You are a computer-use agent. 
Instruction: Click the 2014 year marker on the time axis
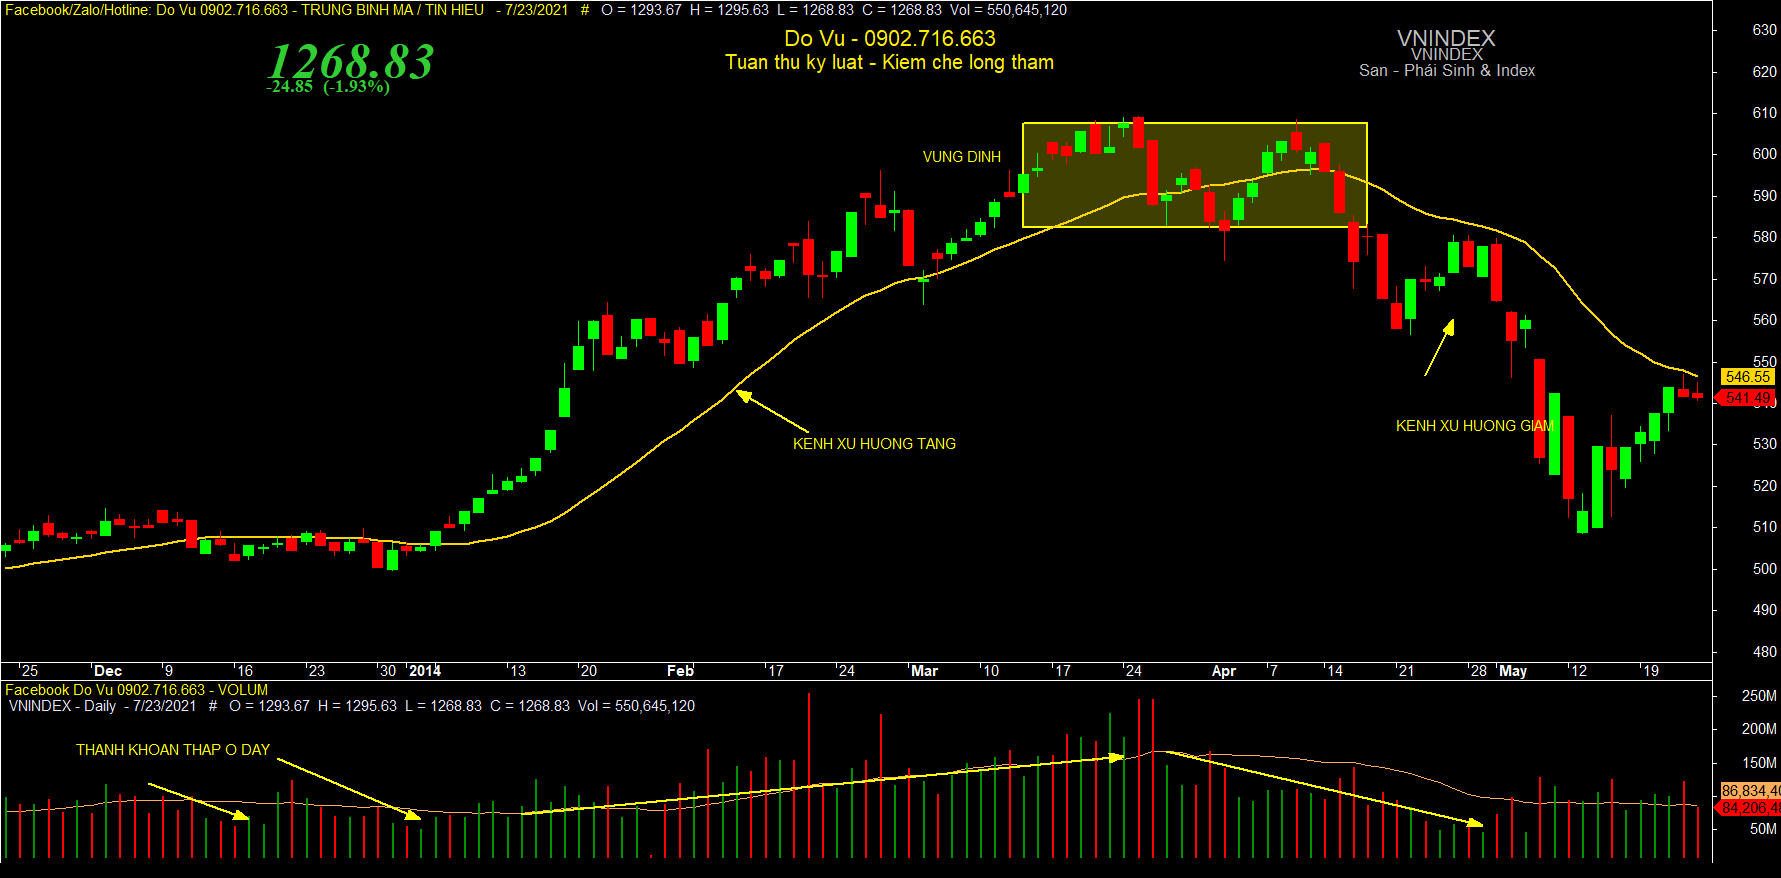click(424, 671)
